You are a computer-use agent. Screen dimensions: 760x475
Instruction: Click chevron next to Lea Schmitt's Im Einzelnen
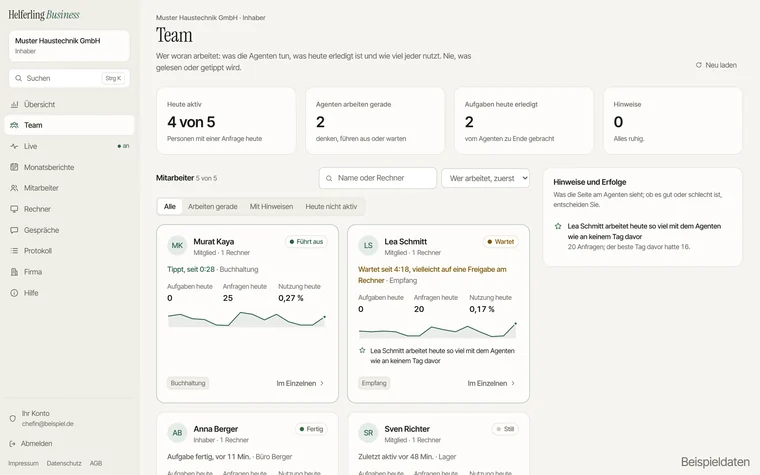[513, 383]
